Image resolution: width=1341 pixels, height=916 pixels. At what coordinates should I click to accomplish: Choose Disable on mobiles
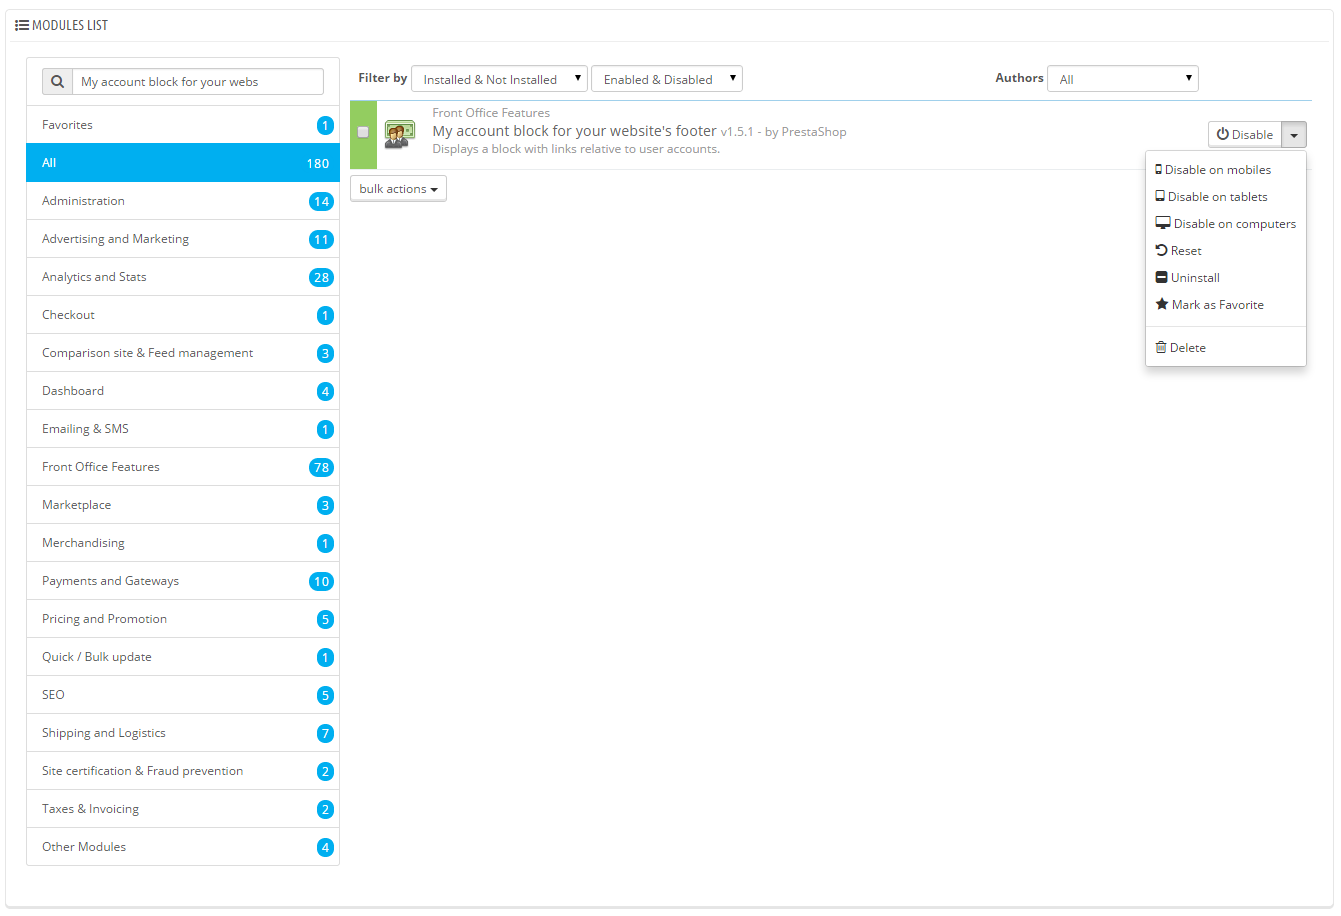[x=1226, y=170]
